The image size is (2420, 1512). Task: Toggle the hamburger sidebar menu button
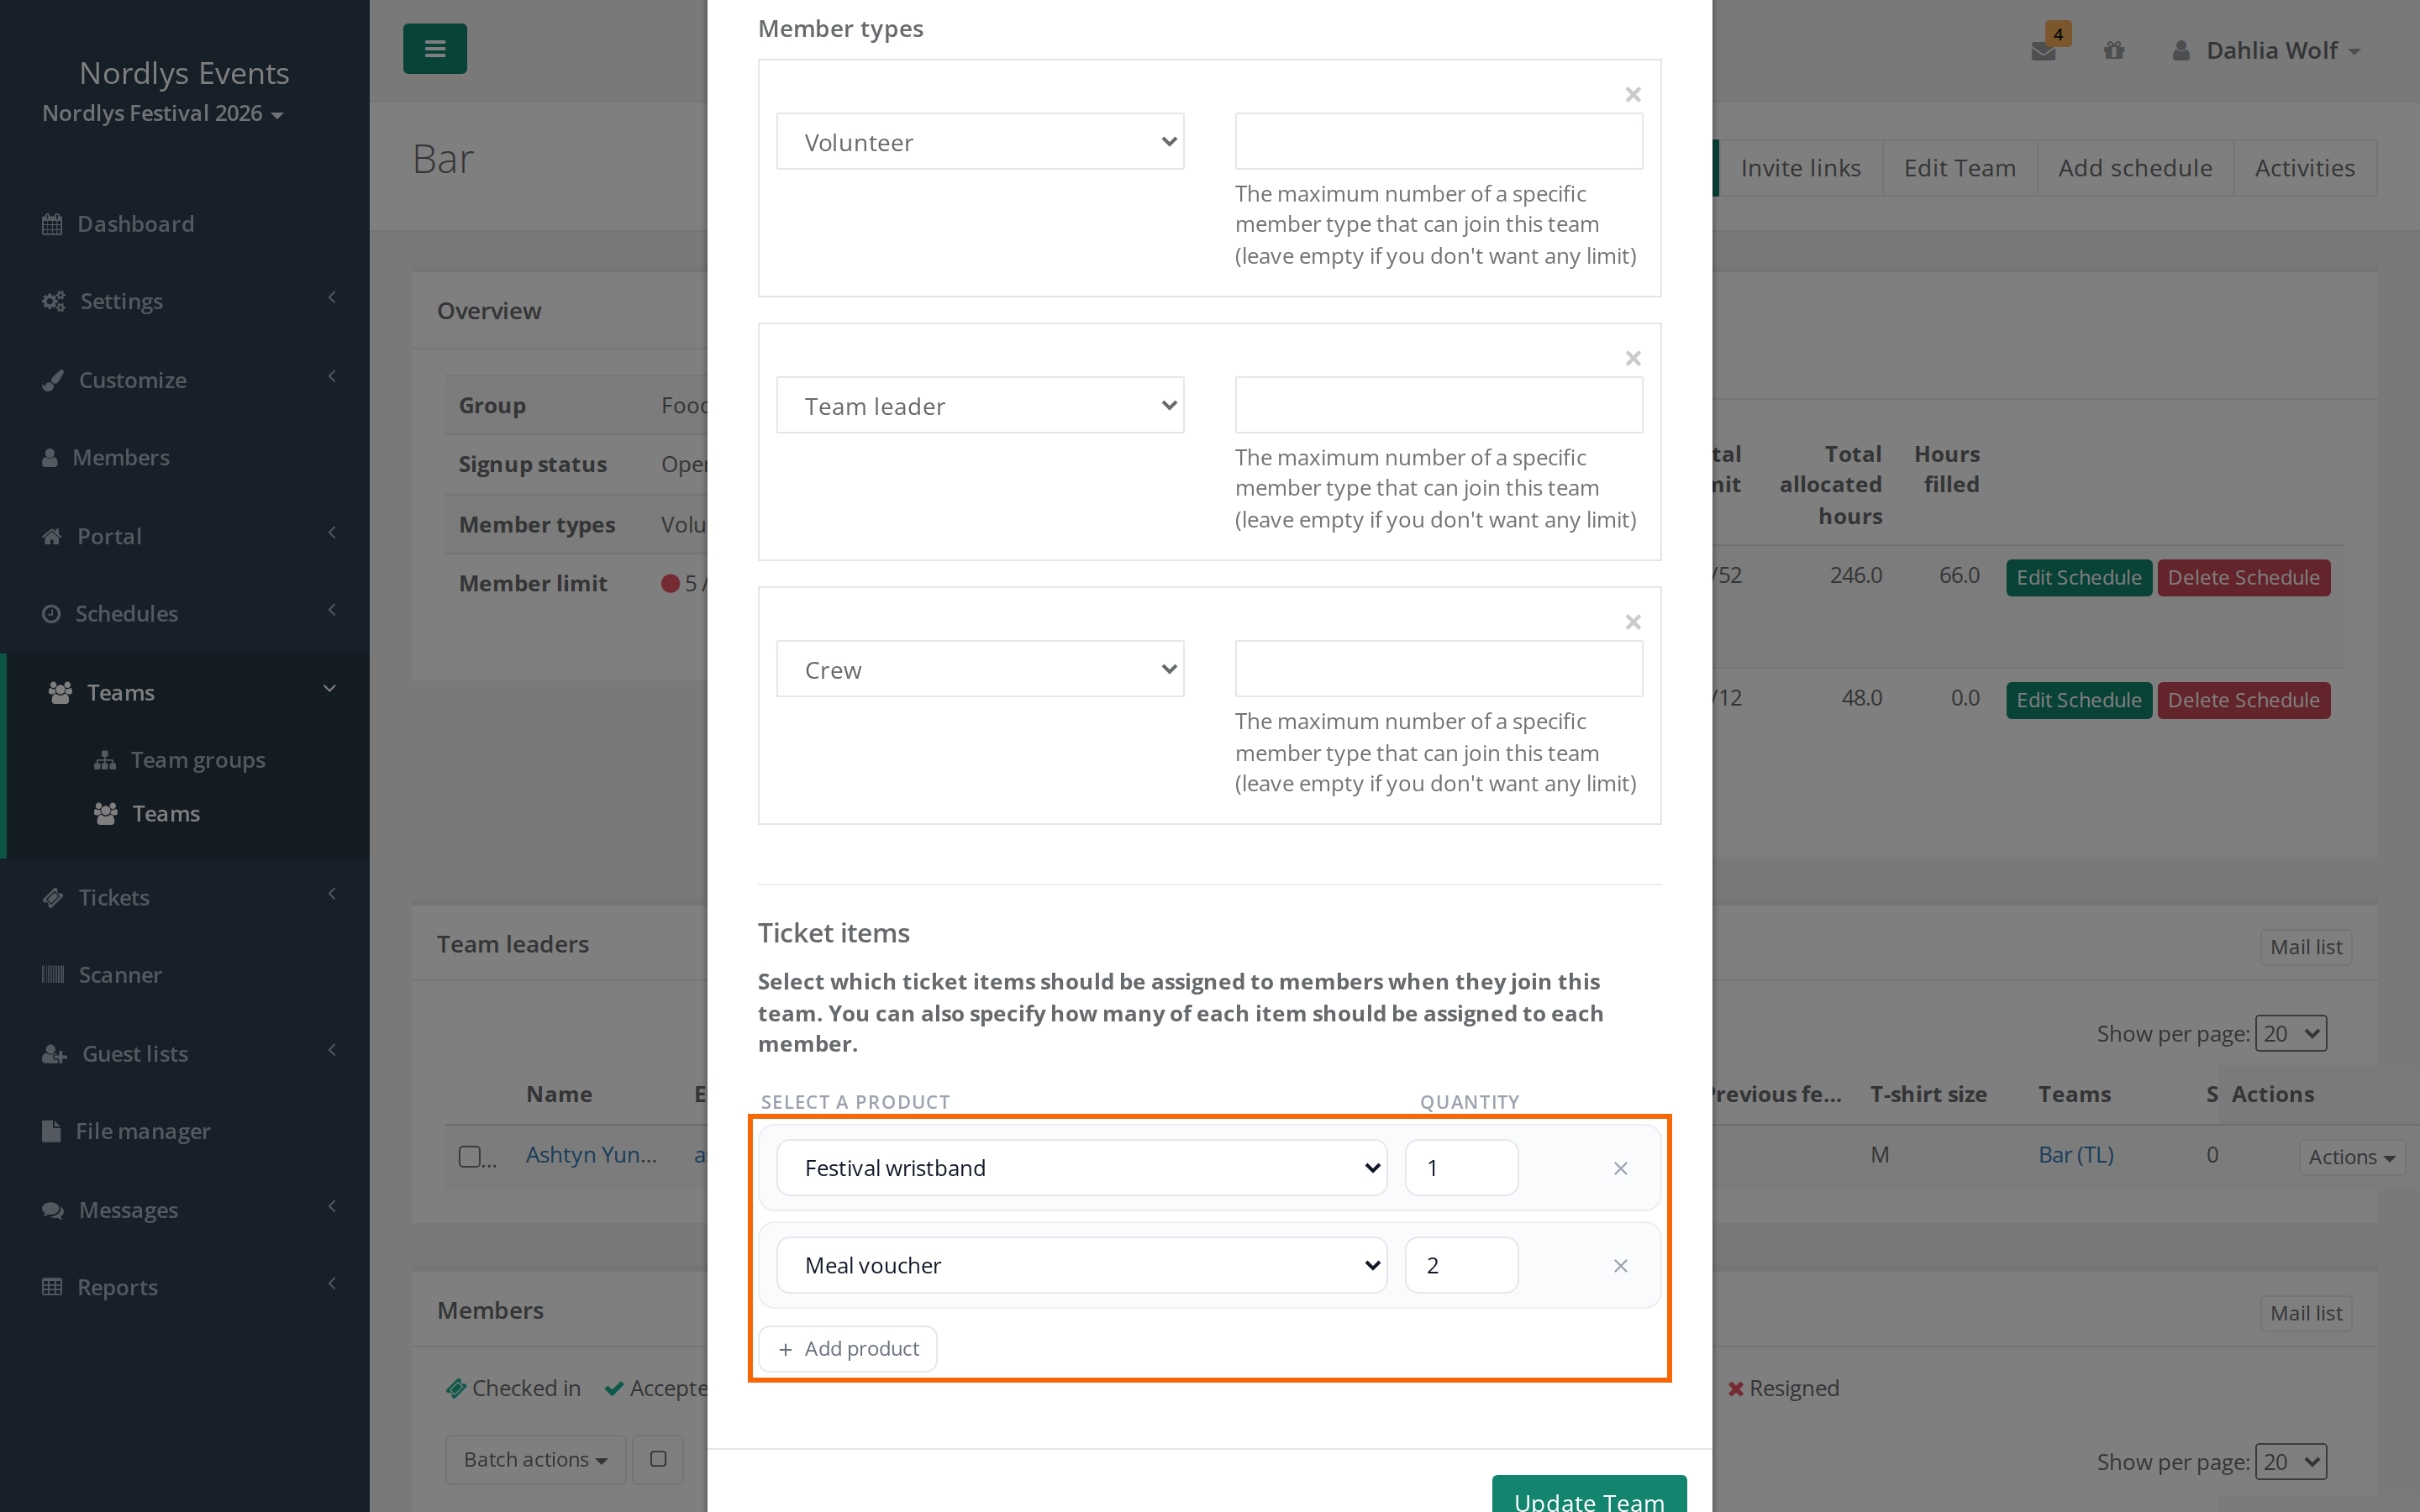434,48
